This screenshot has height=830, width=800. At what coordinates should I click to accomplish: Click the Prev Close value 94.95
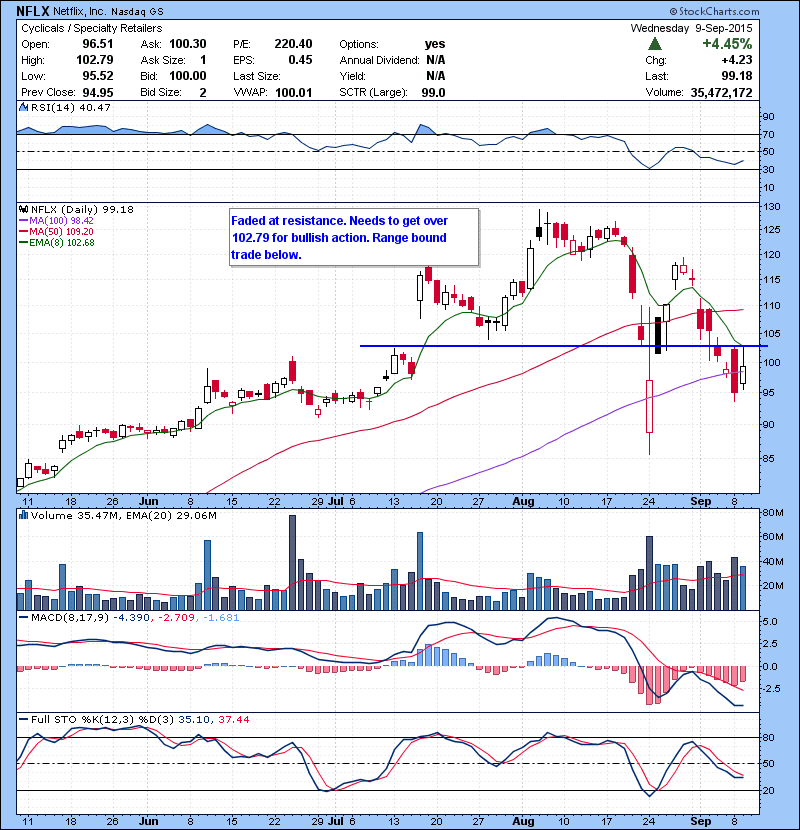point(97,93)
